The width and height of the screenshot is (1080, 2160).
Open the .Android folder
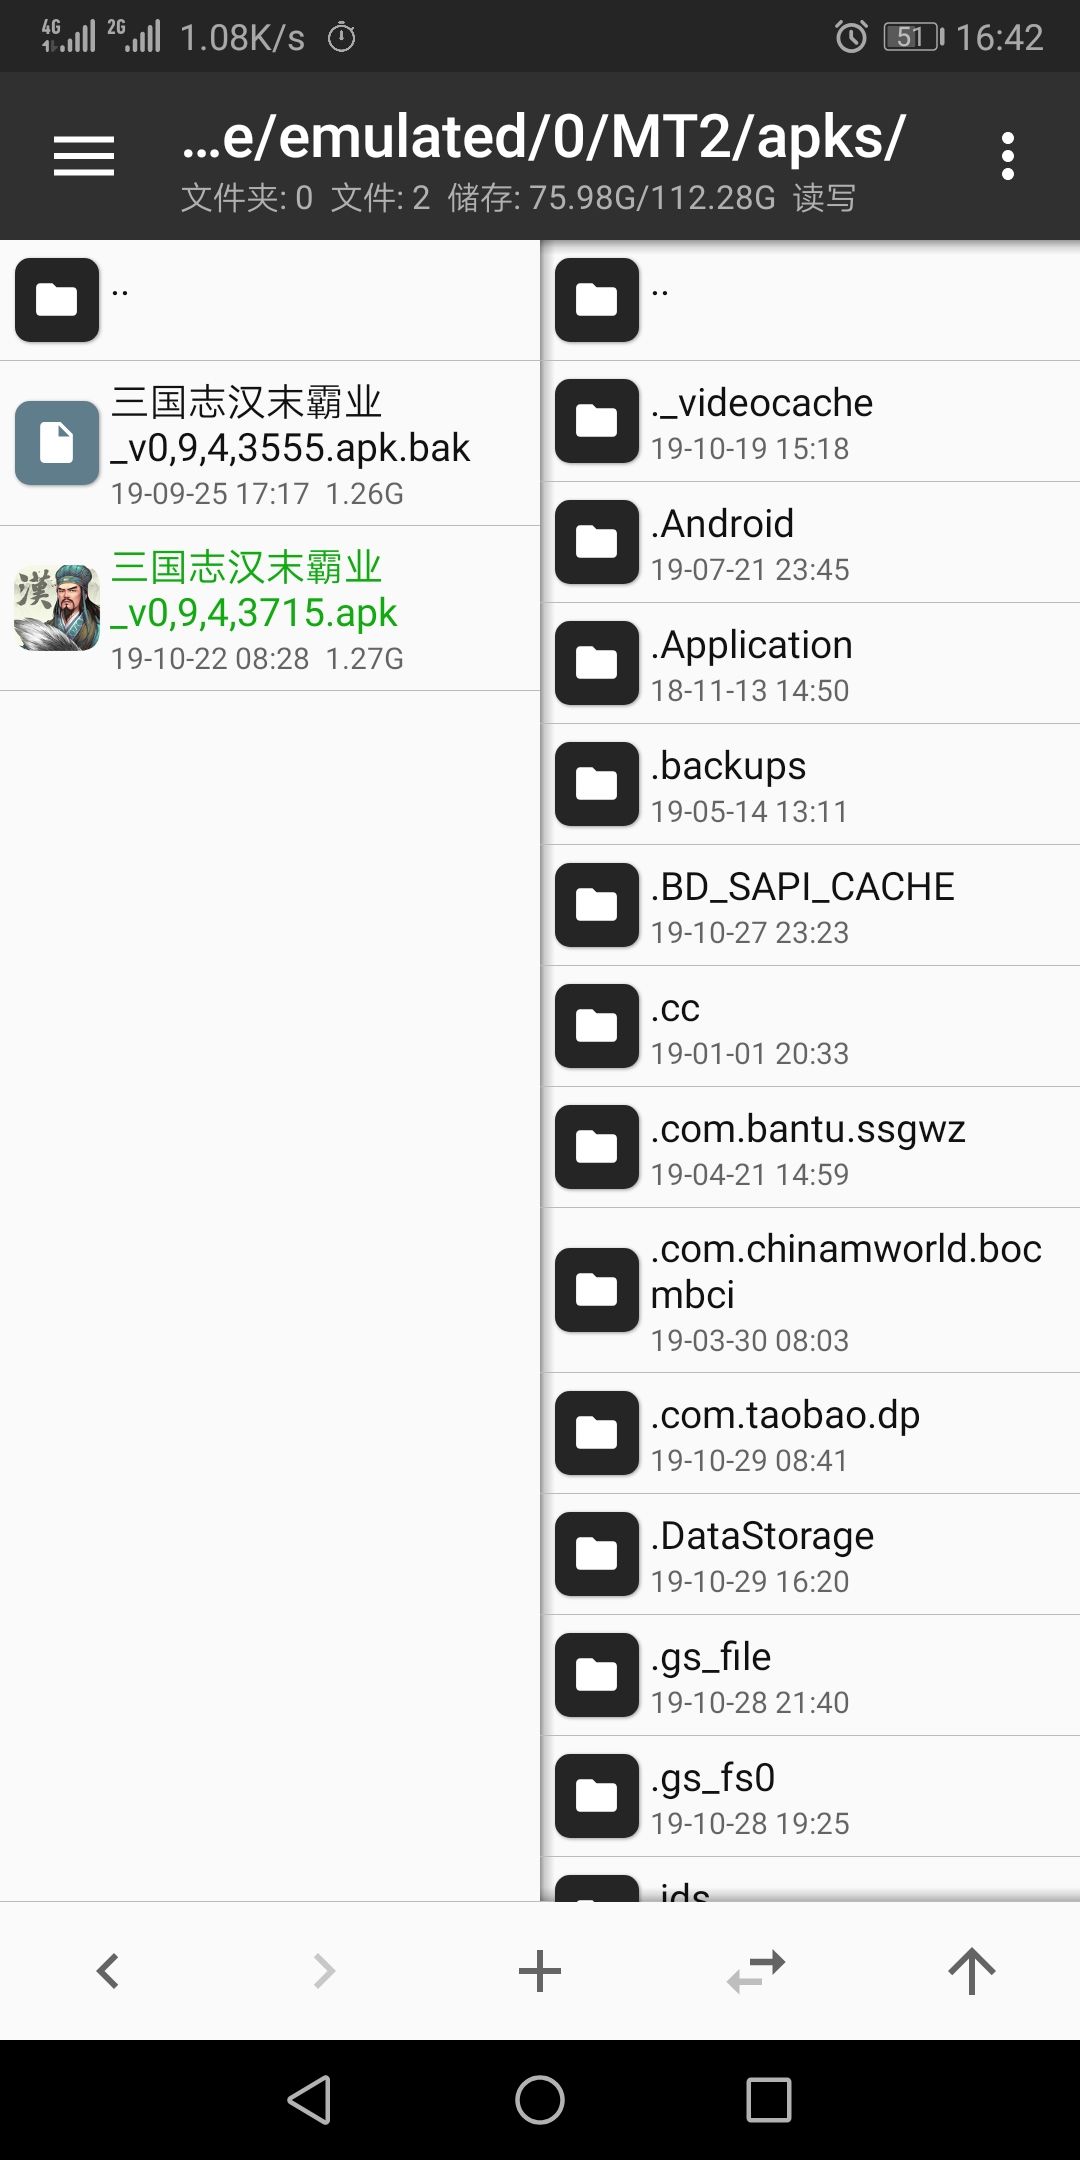810,543
